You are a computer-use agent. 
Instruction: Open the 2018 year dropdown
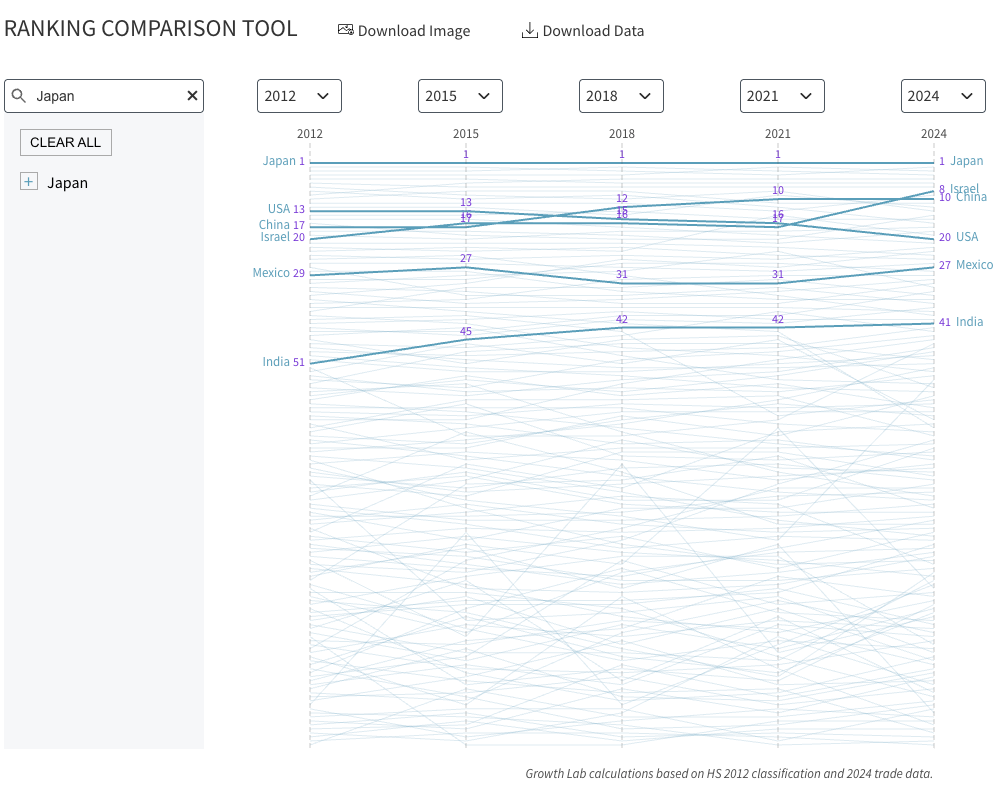click(621, 96)
